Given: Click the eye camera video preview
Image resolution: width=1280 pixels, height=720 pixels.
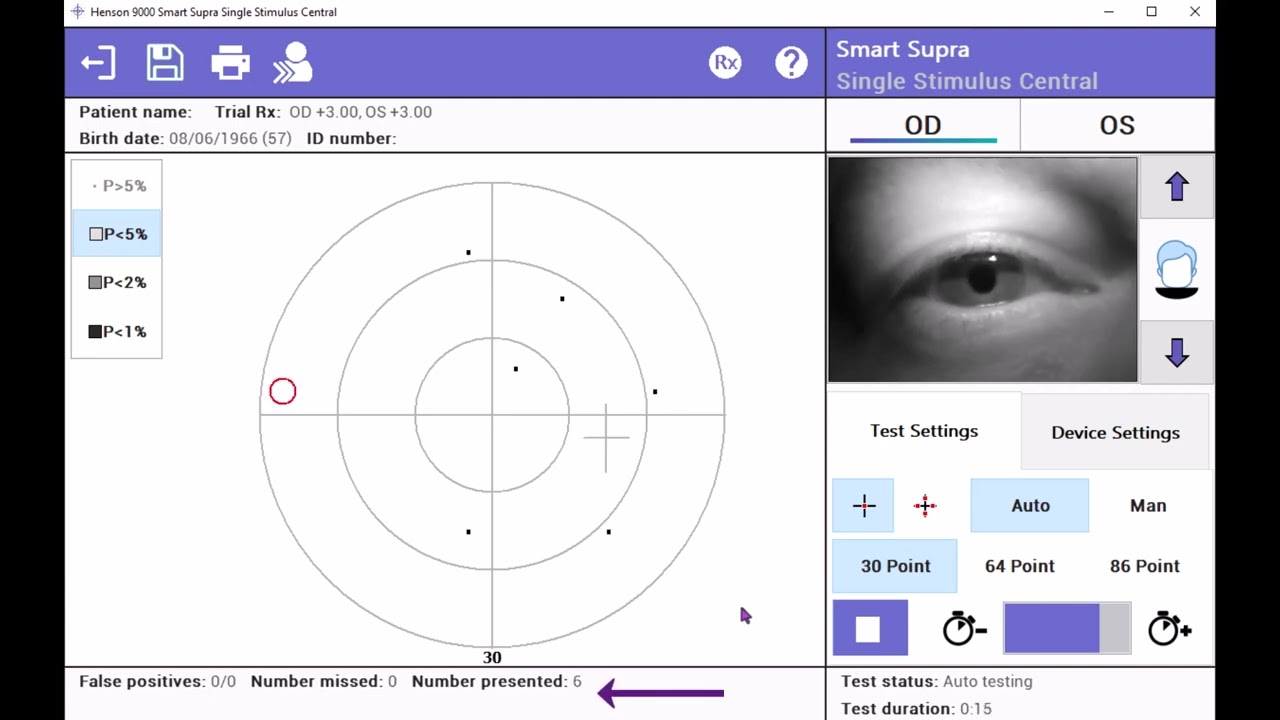Looking at the screenshot, I should click(983, 270).
